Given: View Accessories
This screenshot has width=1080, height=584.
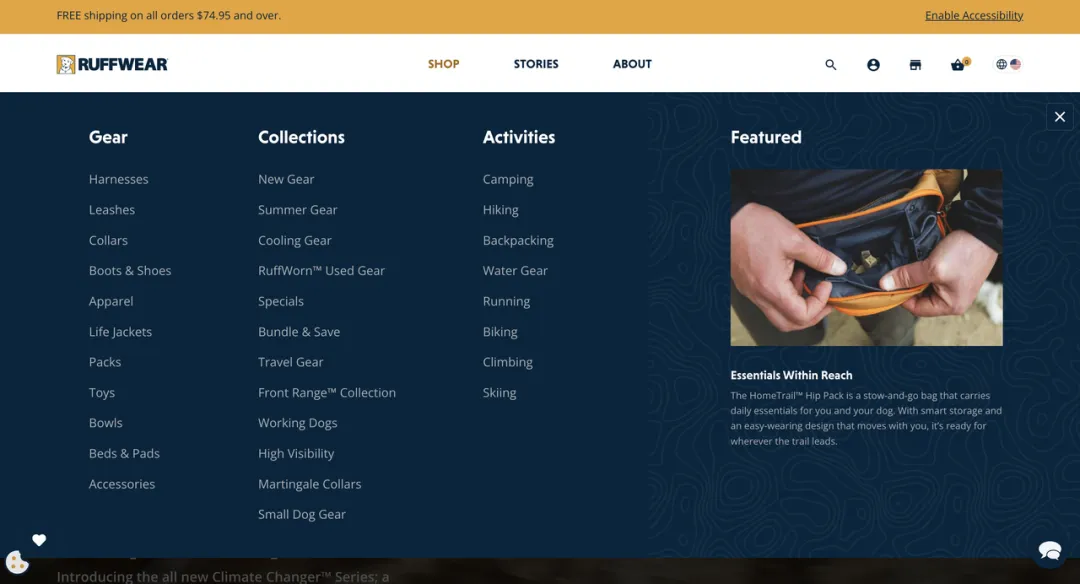Looking at the screenshot, I should 122,484.
